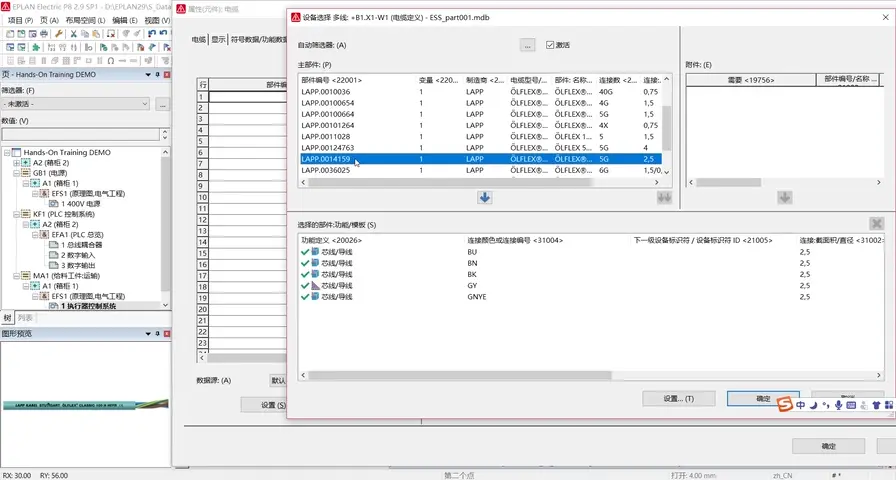Close the 图形预览 panel with red X
Viewport: 896px width, 480px height.
click(x=167, y=334)
